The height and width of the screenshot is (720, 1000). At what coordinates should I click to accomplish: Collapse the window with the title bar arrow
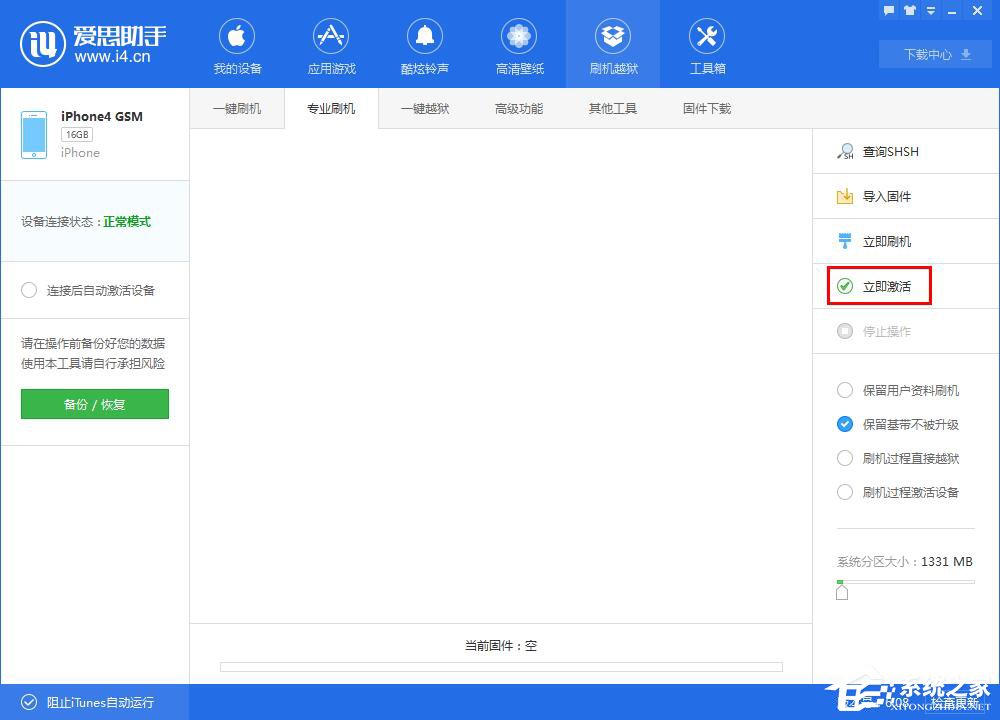pos(930,10)
